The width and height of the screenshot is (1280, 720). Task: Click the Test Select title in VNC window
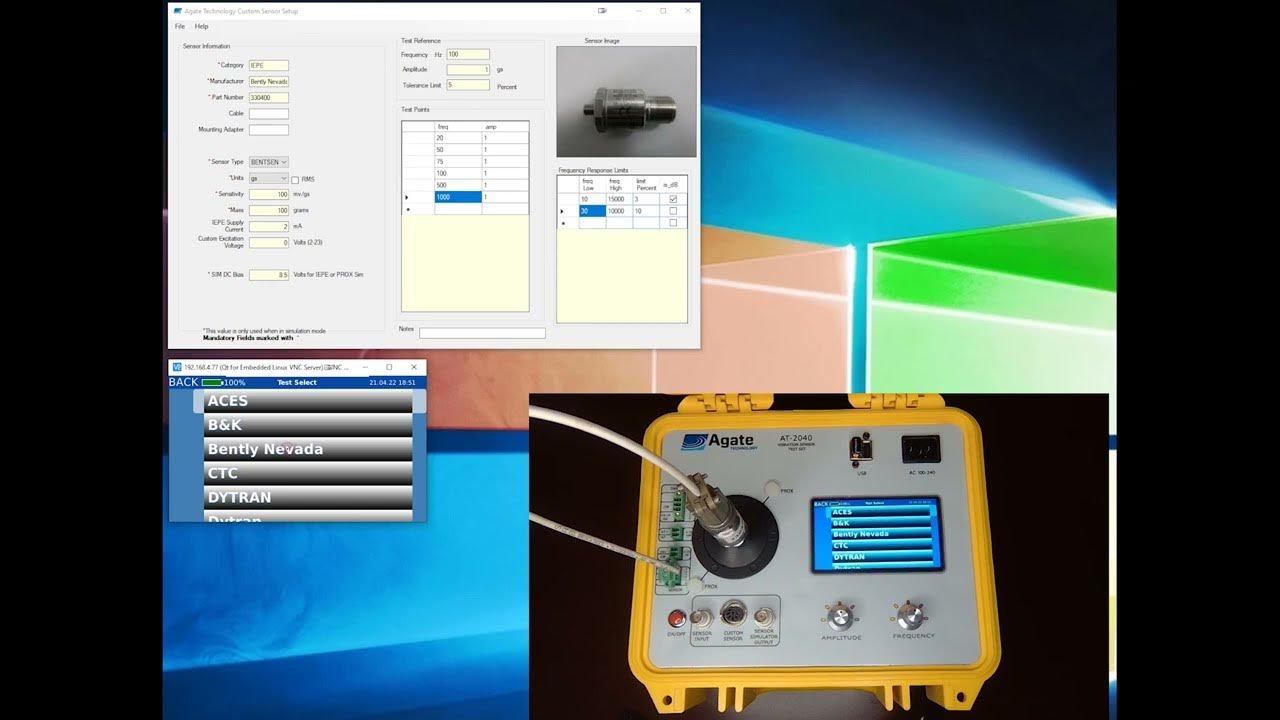(x=297, y=382)
